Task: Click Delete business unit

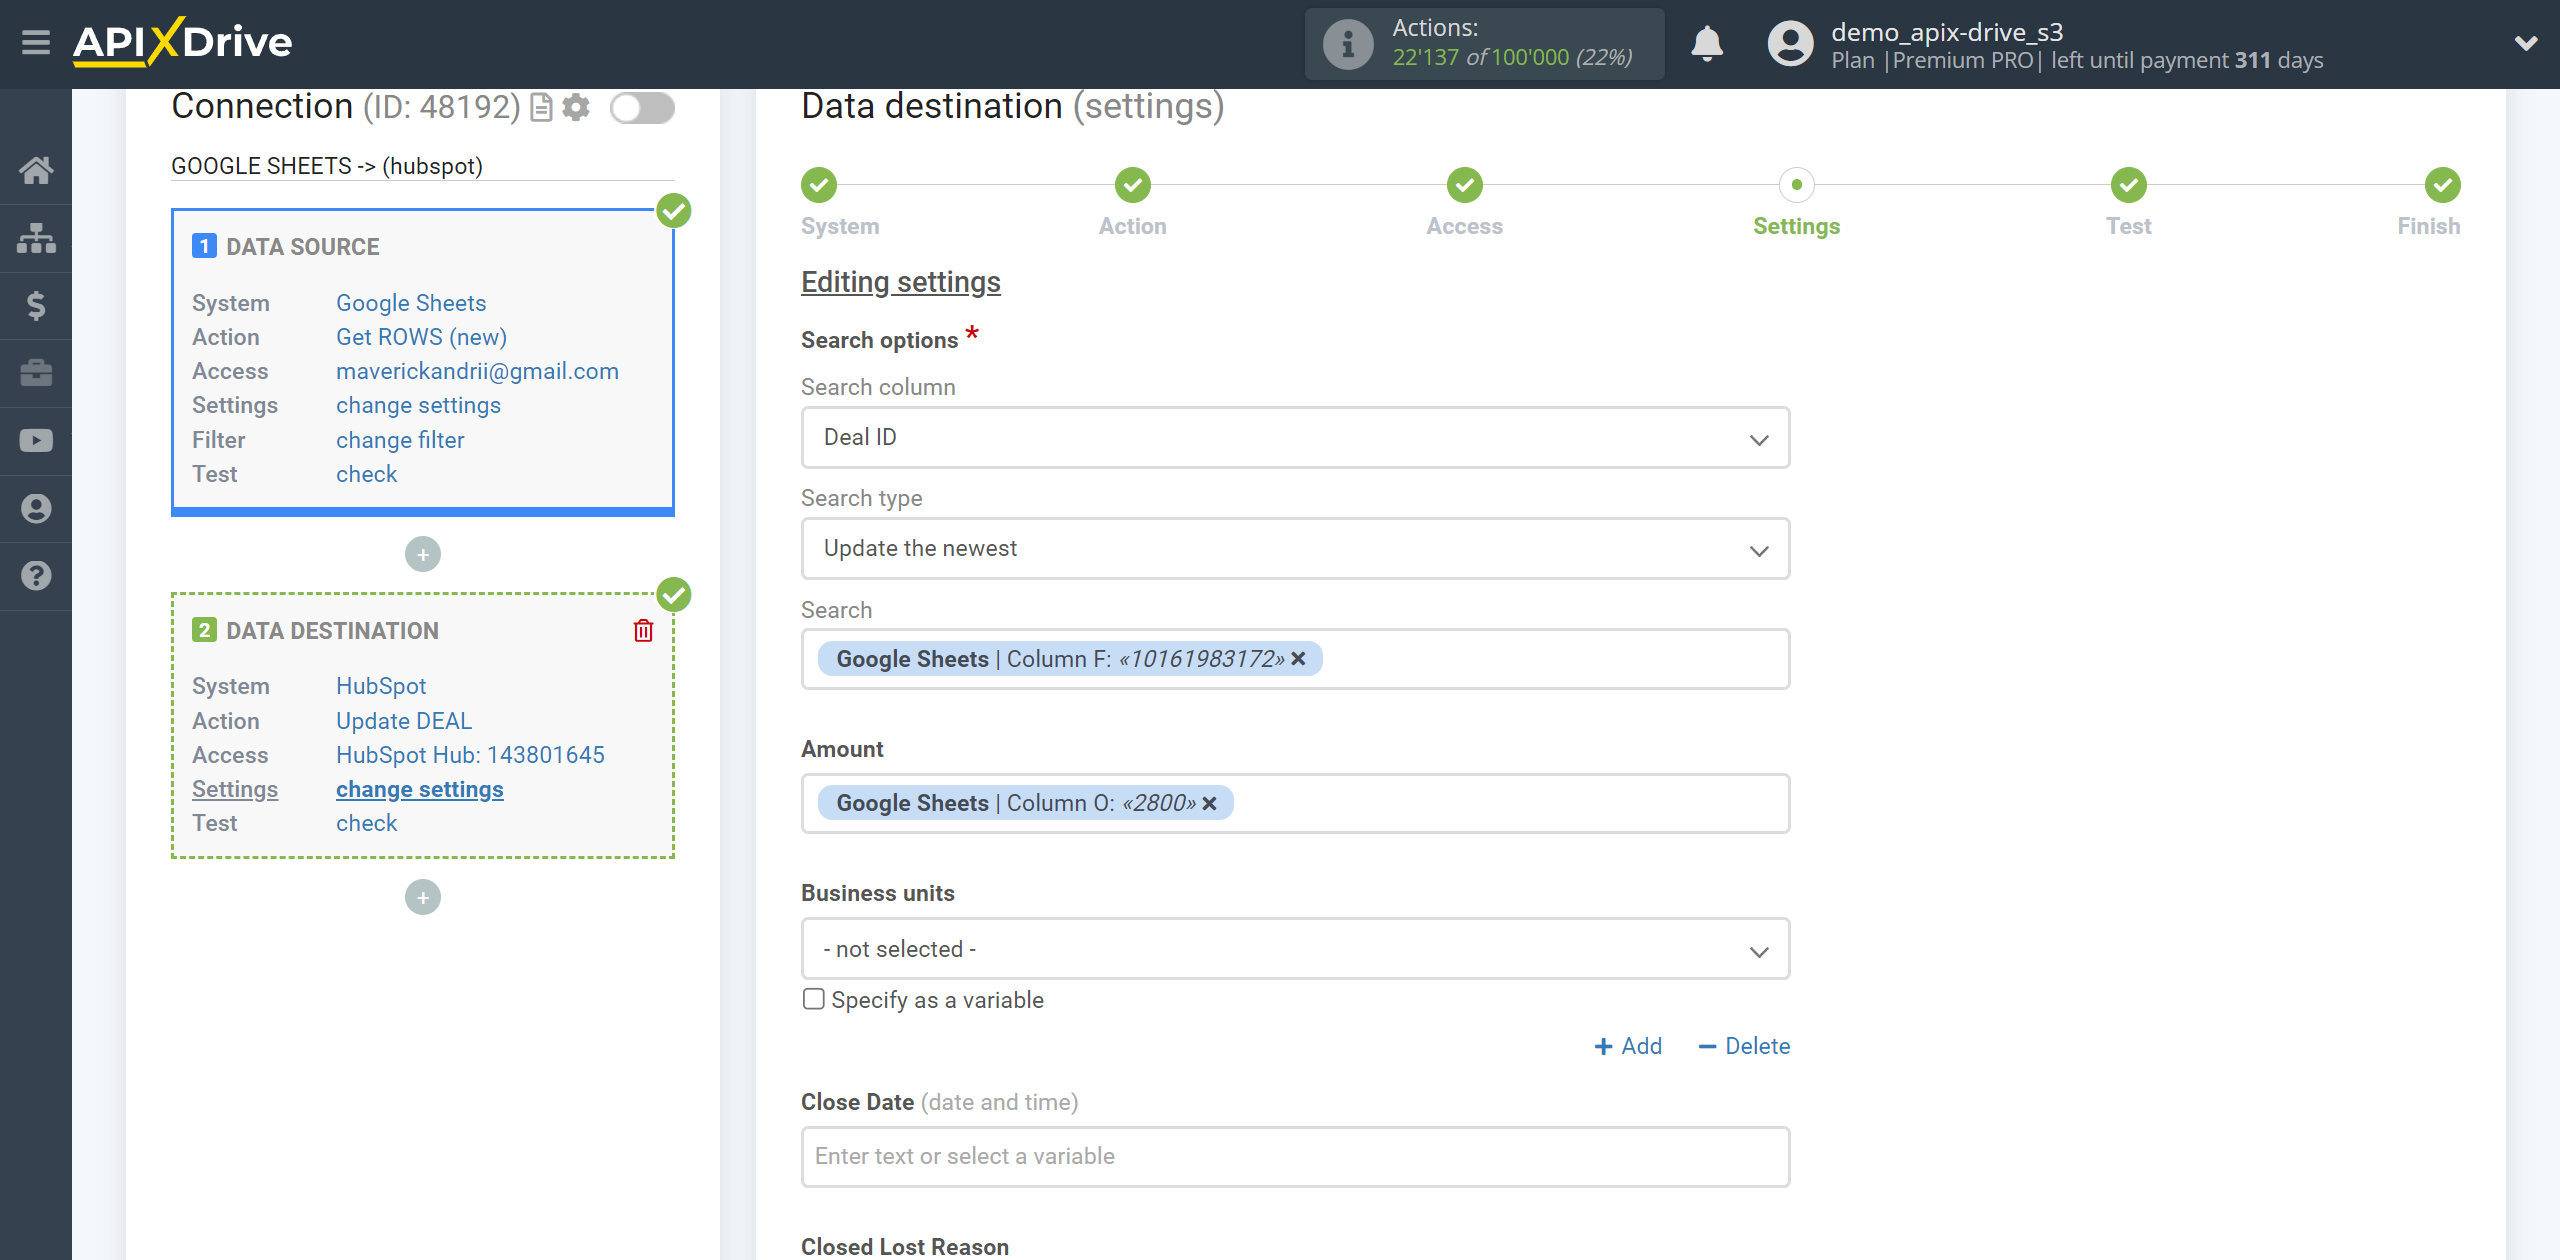Action: pyautogui.click(x=1744, y=1046)
